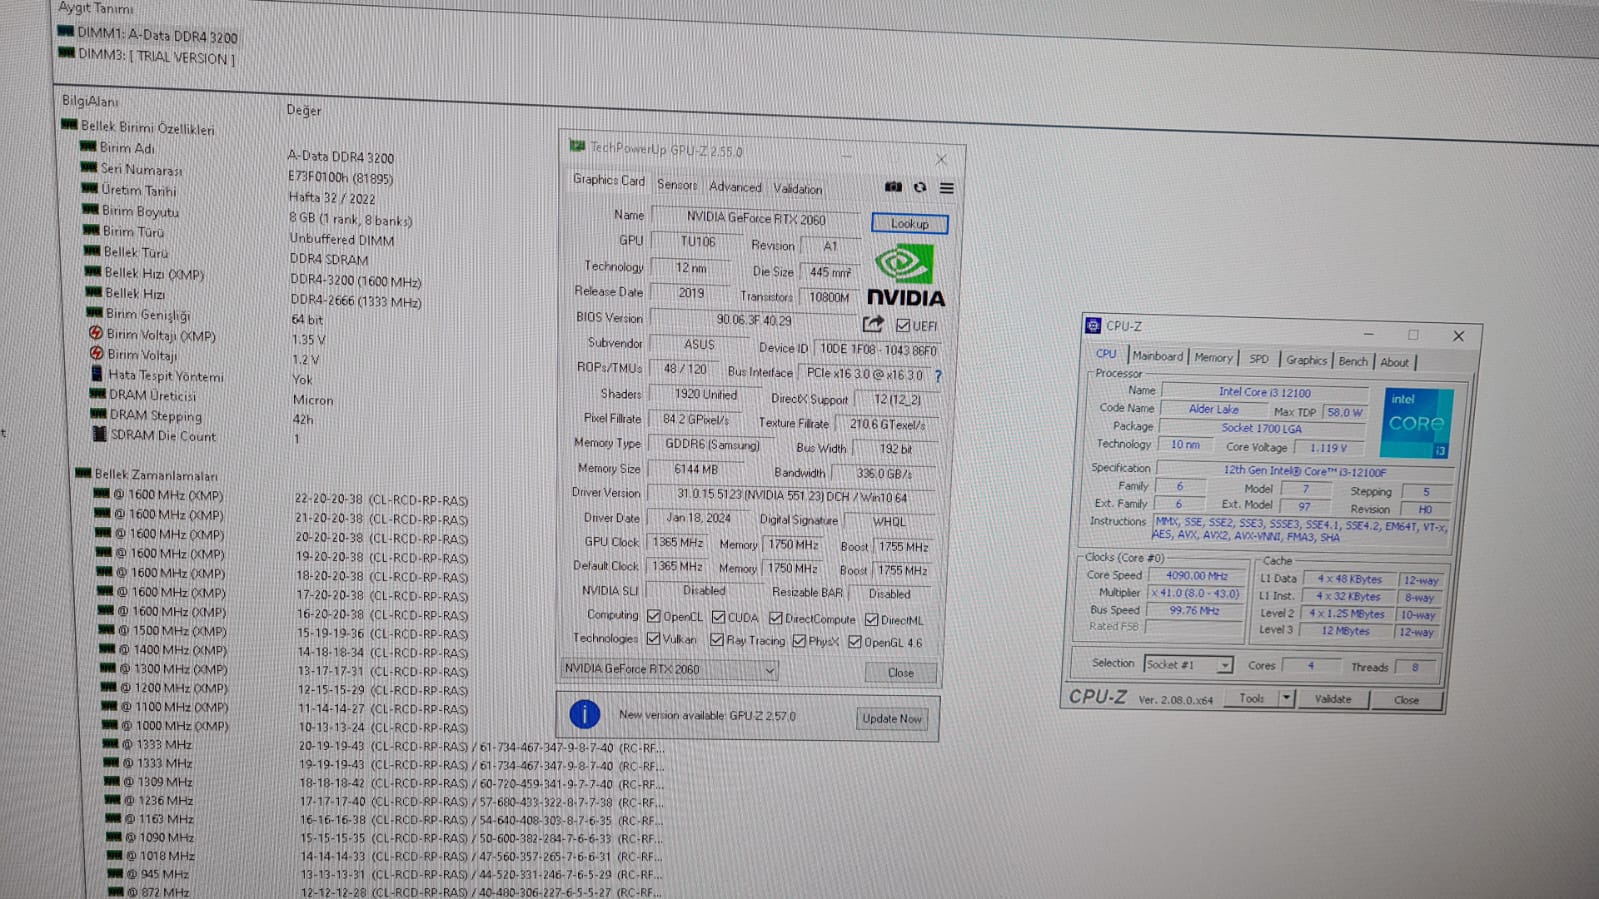Viewport: 1599px width, 899px height.
Task: Click the DIMM1 memory module icon
Action: [66, 31]
